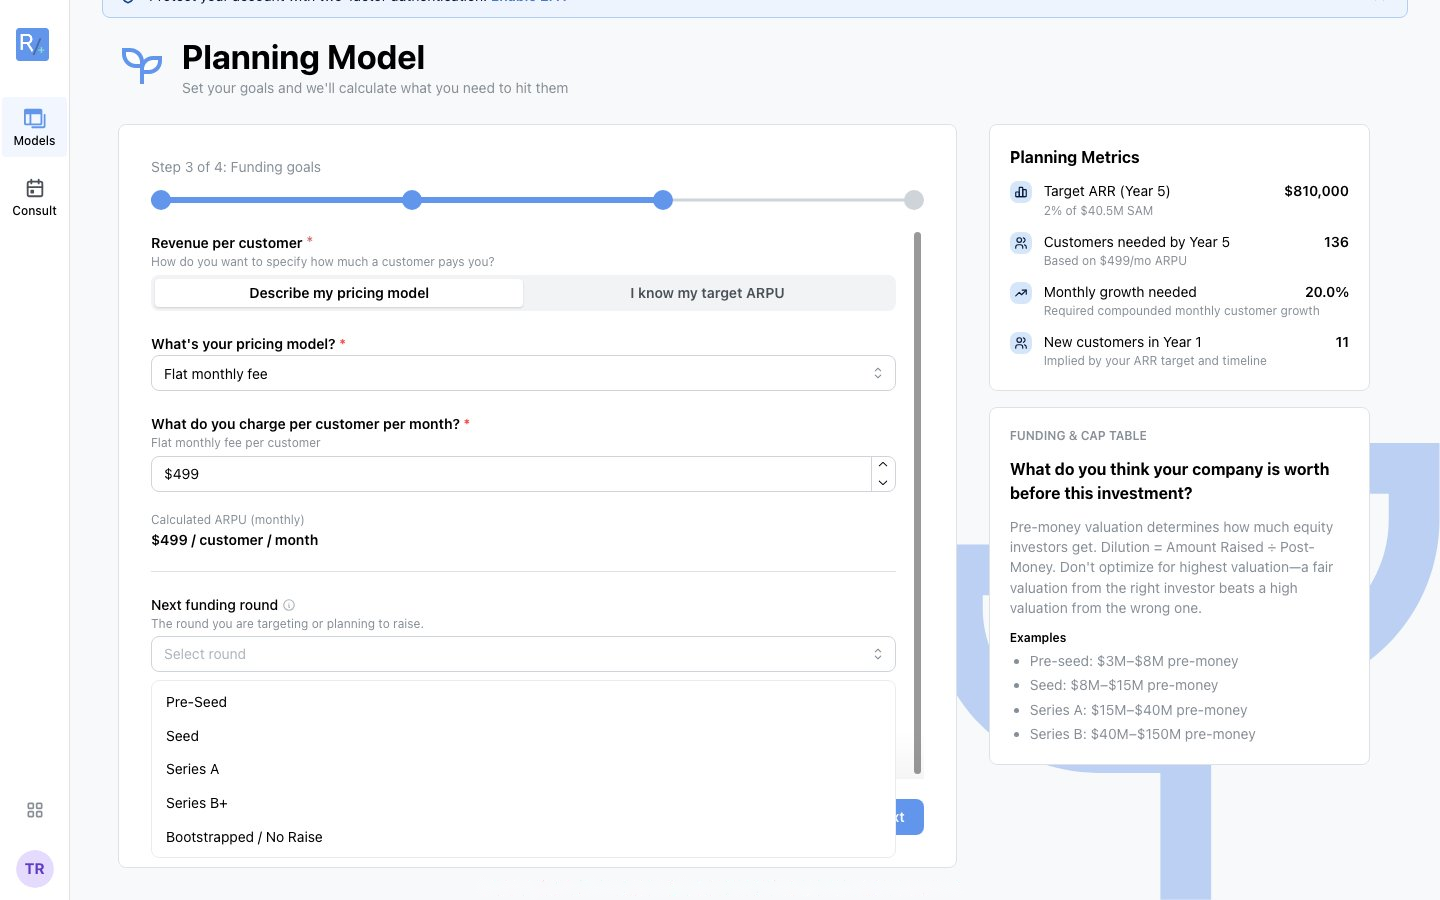
Task: Jump to step two on progress bar
Action: 412,200
